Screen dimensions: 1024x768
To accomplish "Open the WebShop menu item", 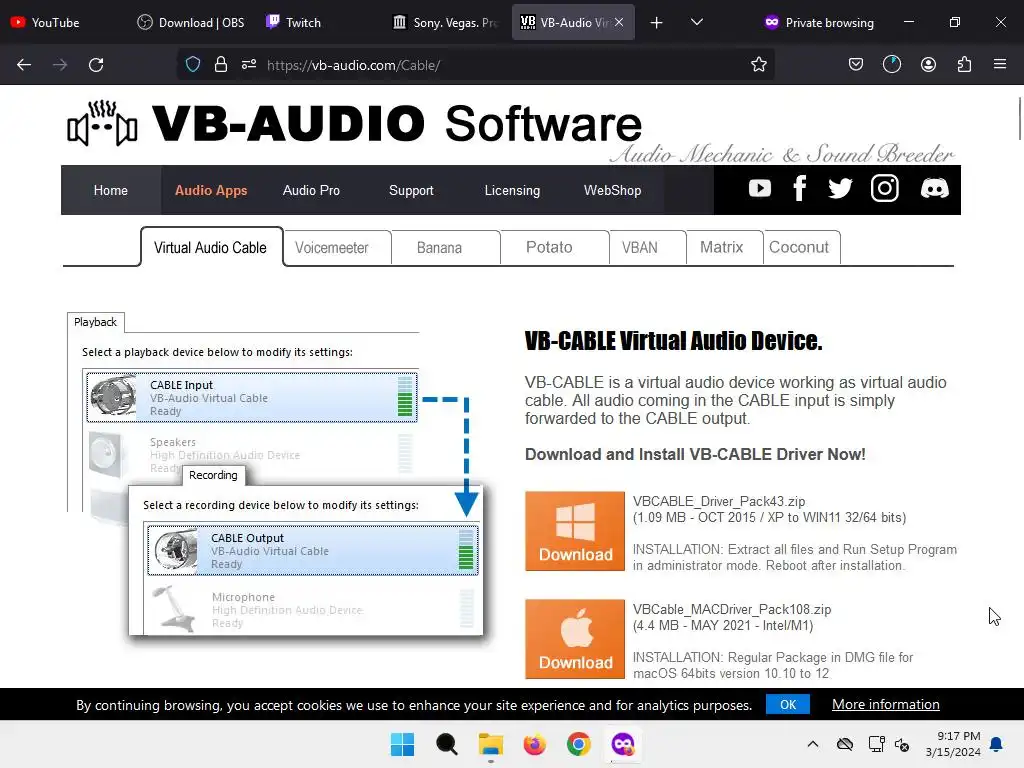I will 612,190.
